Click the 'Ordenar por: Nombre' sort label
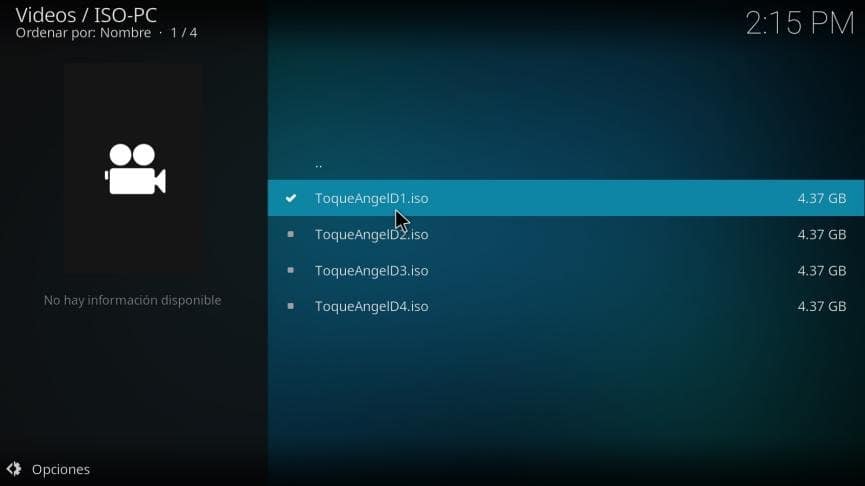 point(83,33)
